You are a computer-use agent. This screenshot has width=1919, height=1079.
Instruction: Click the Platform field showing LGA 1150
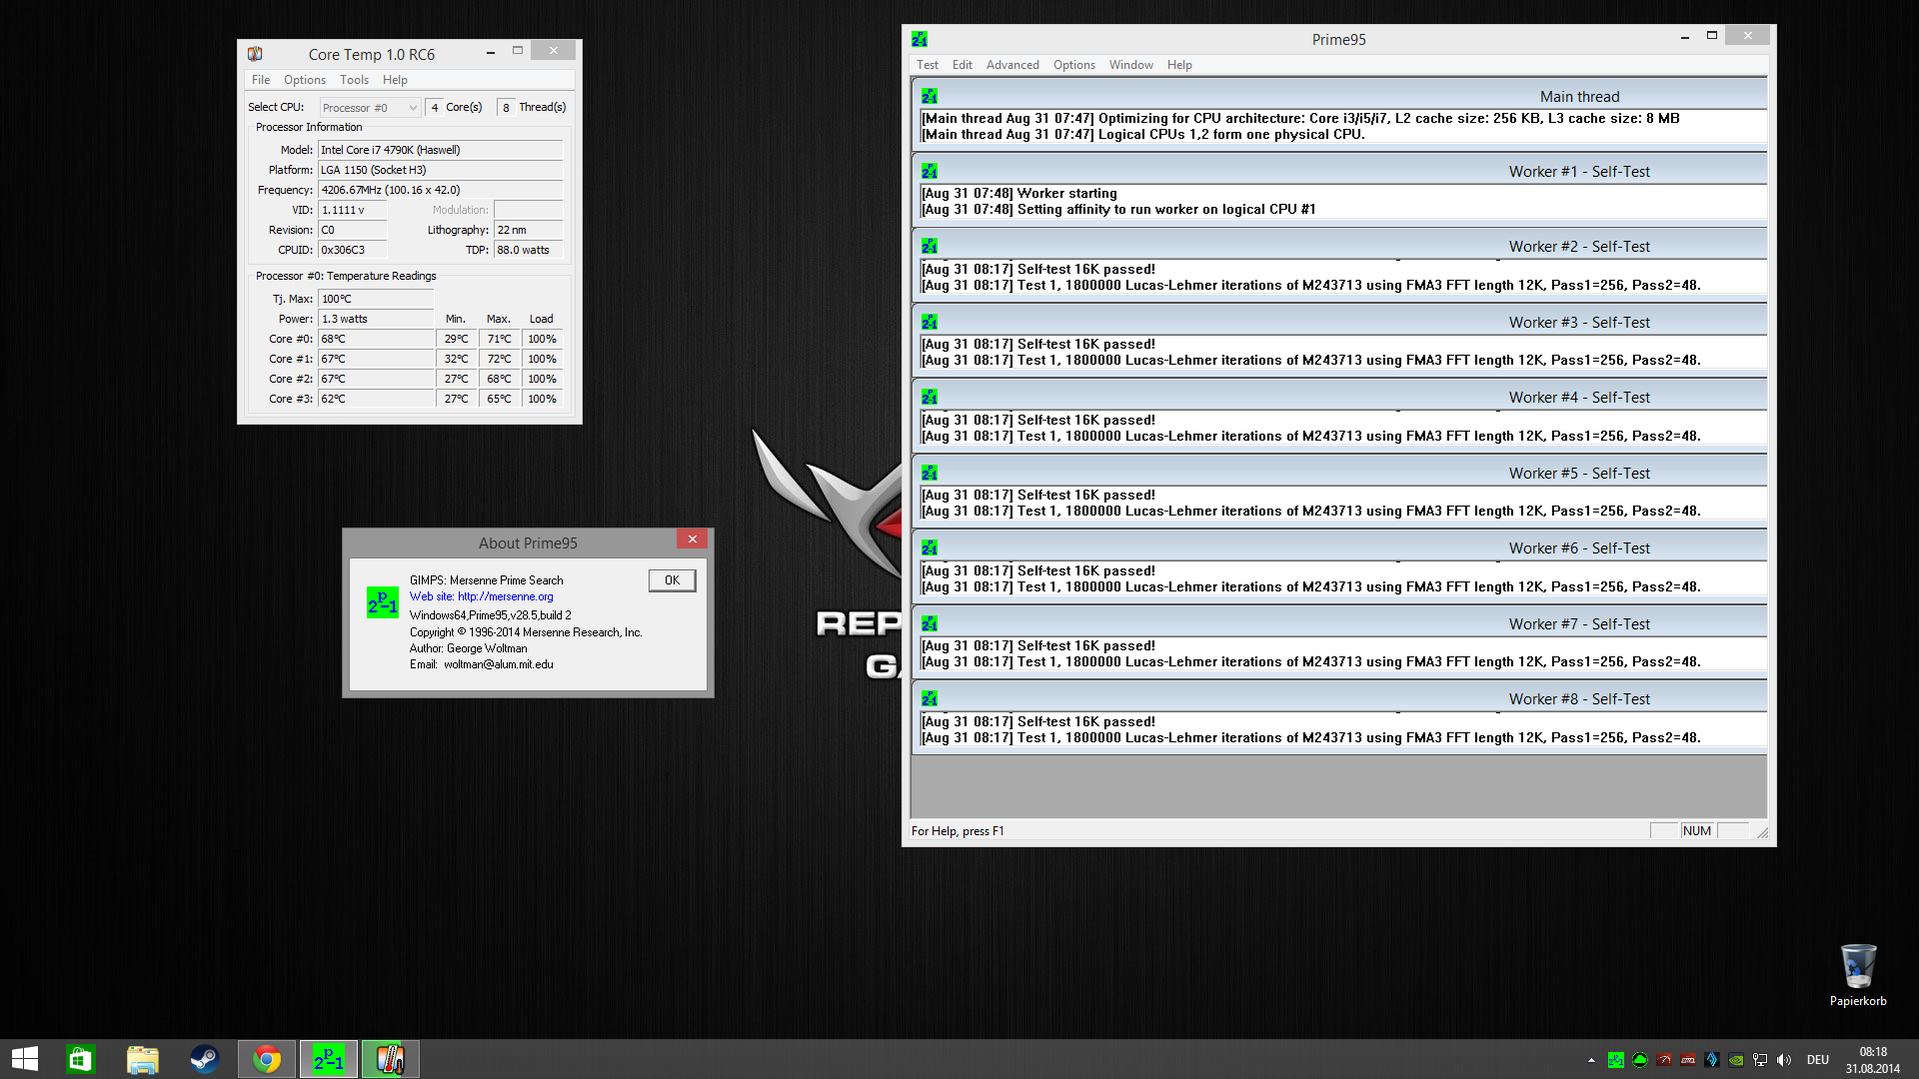click(x=440, y=170)
